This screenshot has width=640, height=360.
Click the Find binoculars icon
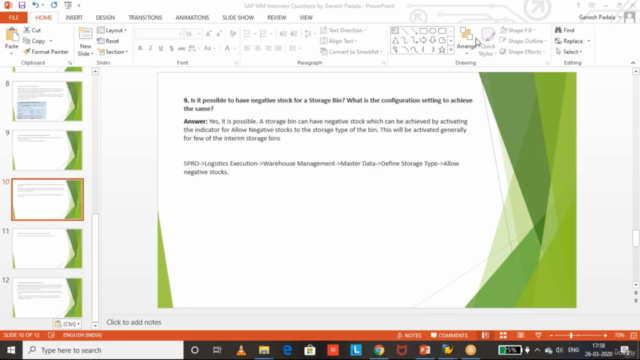[565, 30]
